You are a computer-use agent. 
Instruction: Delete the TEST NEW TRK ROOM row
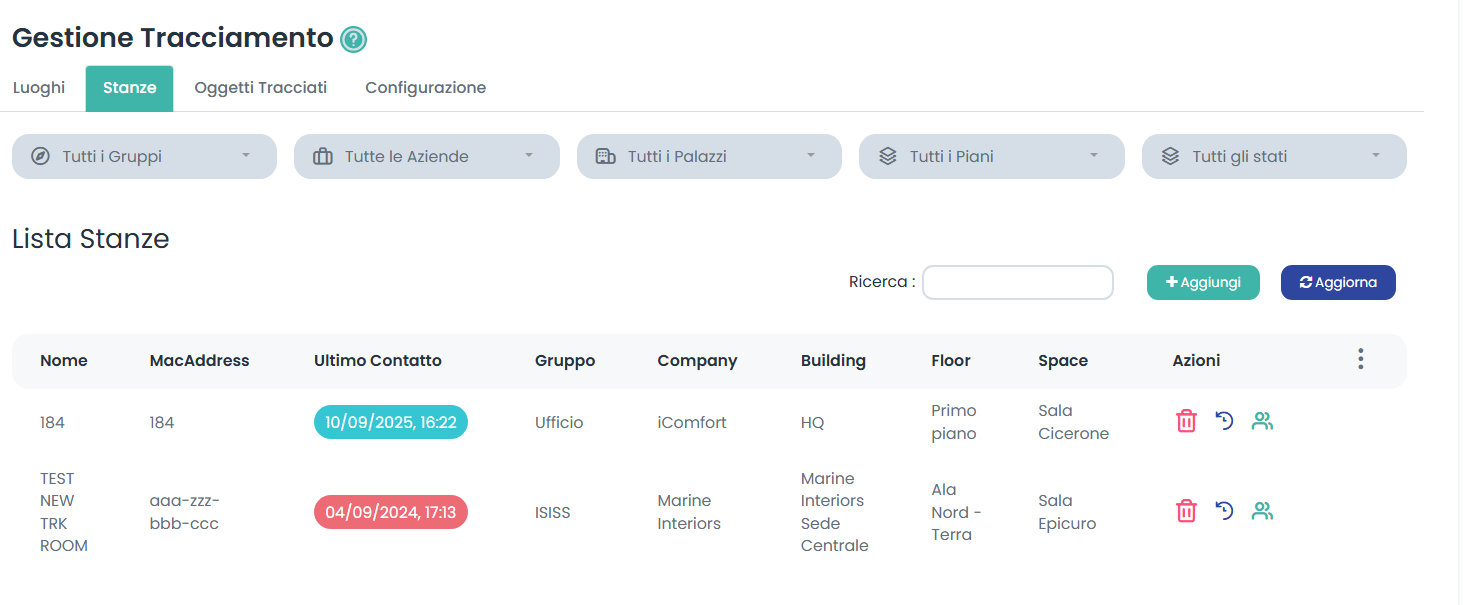1186,511
